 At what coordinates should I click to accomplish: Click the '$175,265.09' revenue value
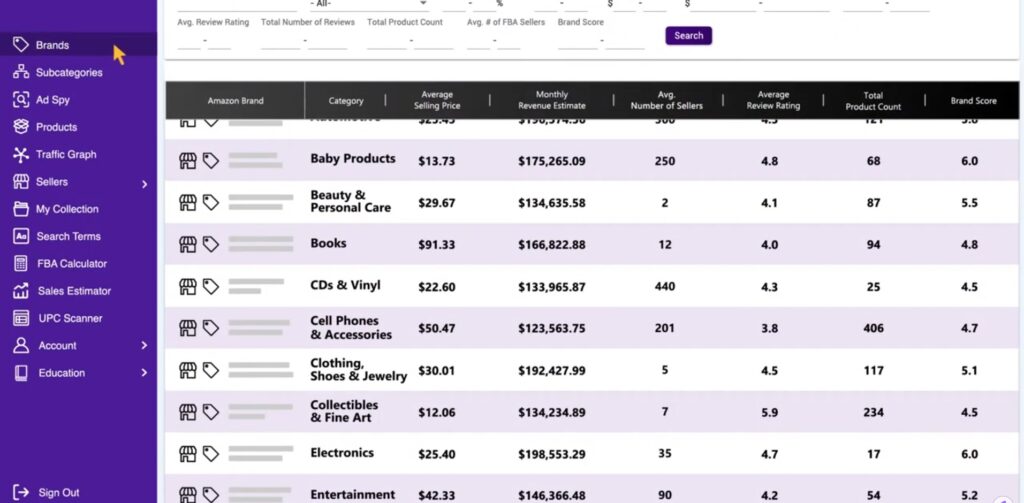pyautogui.click(x=552, y=161)
